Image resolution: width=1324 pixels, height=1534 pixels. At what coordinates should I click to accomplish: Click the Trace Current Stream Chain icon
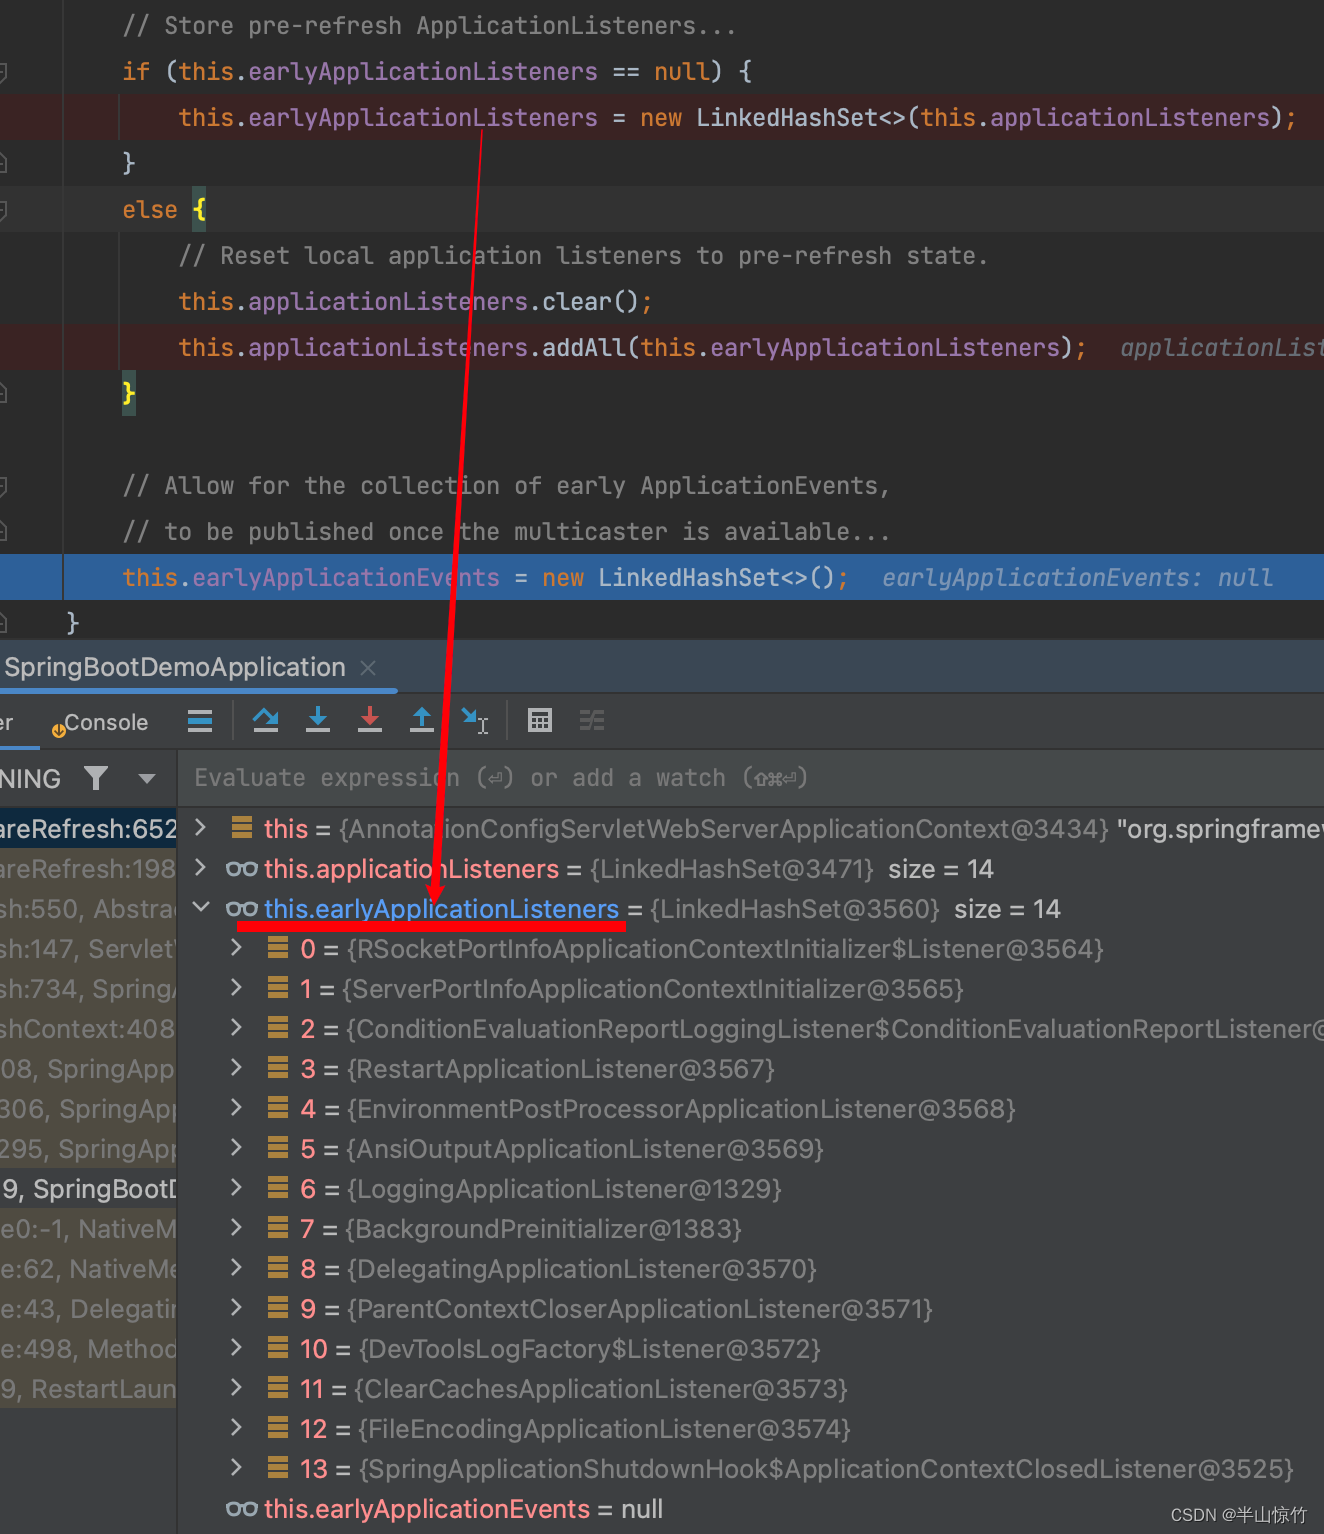coord(592,721)
